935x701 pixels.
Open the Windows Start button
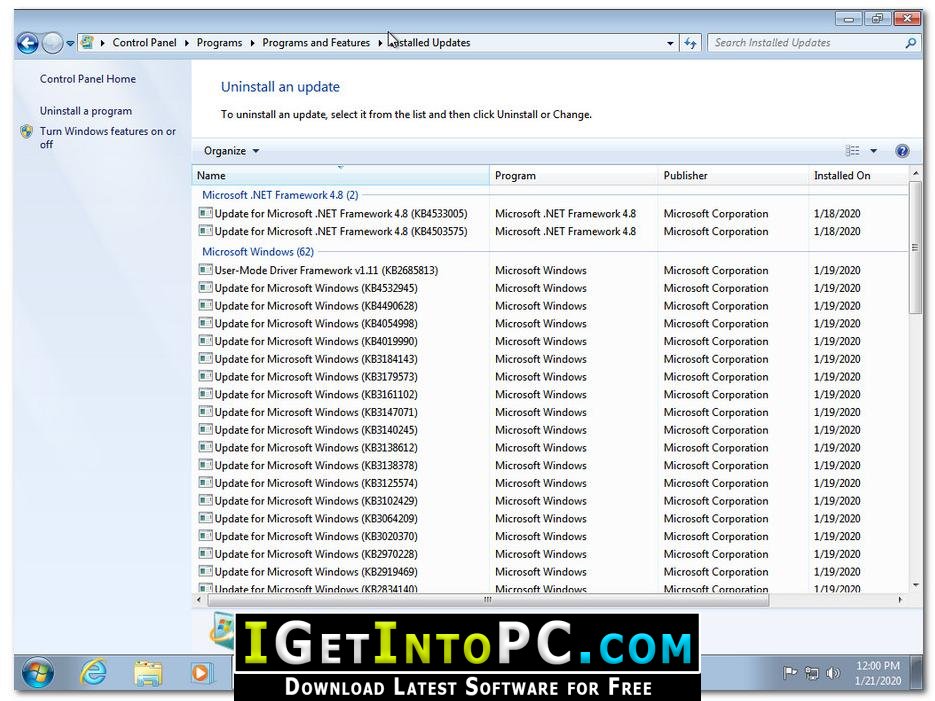click(x=38, y=674)
